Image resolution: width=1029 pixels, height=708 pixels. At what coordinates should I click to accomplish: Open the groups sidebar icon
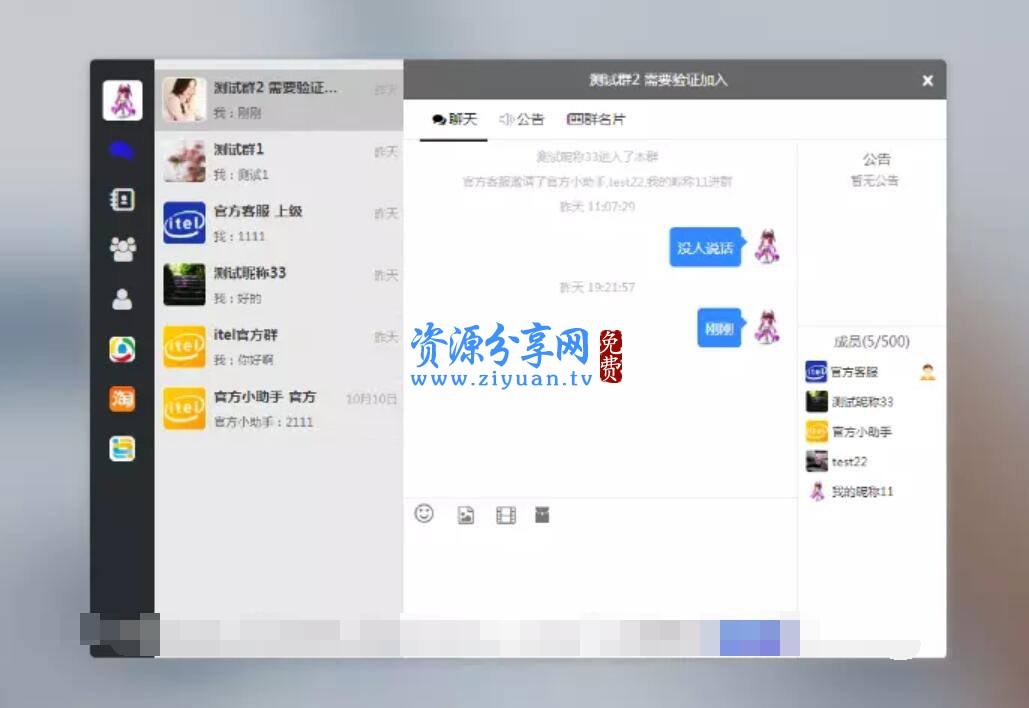pos(122,249)
